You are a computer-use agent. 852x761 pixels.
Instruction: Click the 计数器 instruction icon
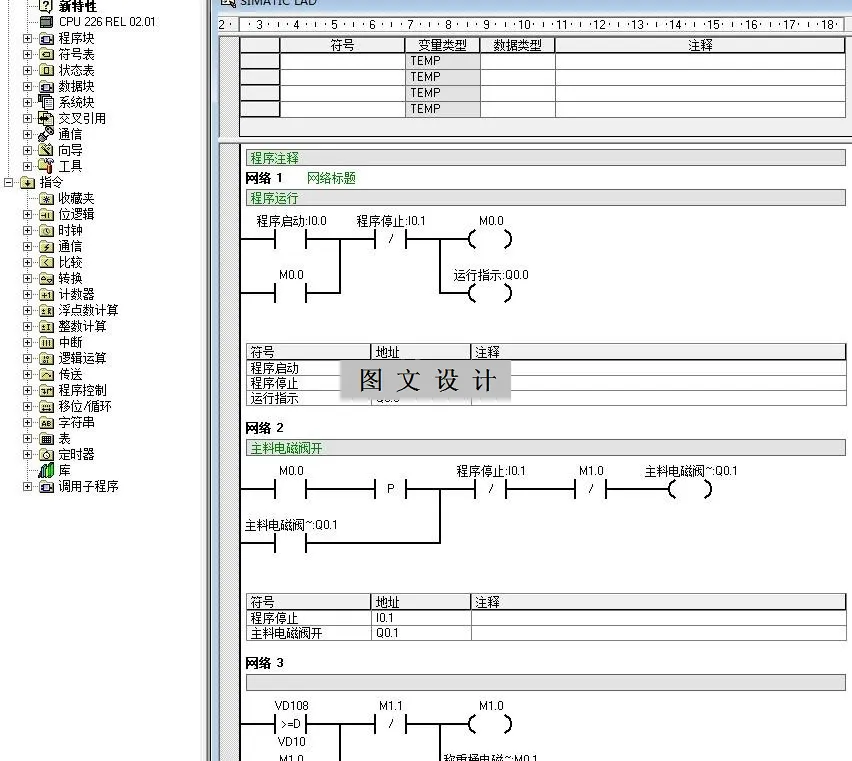(x=46, y=294)
